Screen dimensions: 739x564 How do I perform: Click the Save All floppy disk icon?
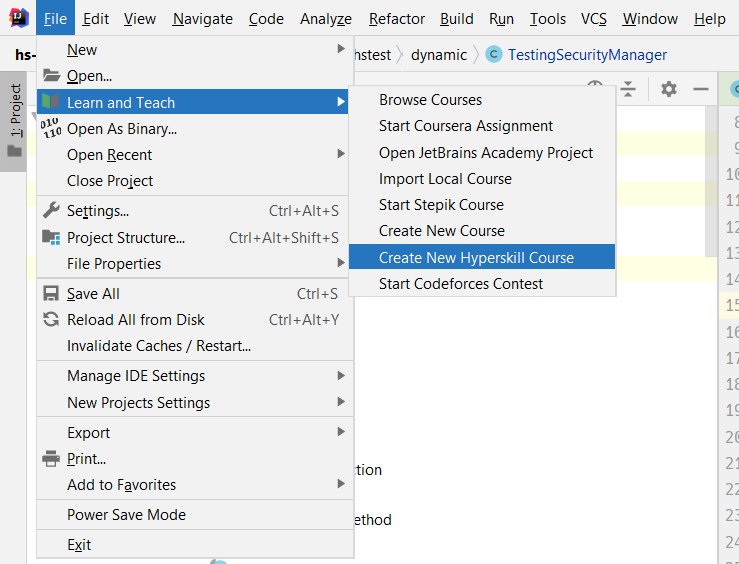click(x=51, y=294)
